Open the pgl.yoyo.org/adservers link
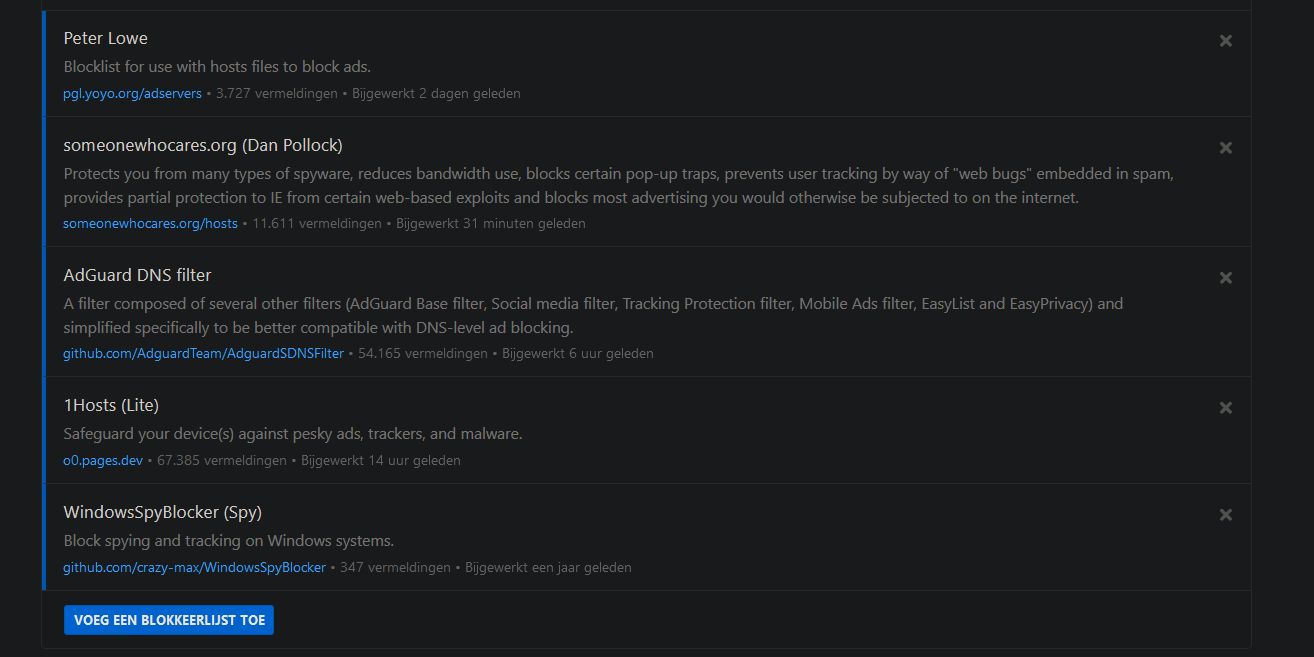The image size is (1314, 657). [x=132, y=93]
